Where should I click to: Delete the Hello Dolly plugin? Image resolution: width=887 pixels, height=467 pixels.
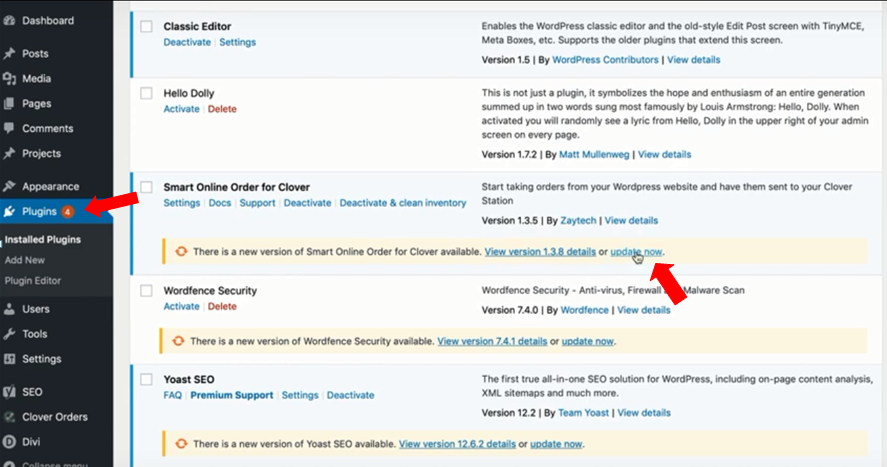coord(222,109)
